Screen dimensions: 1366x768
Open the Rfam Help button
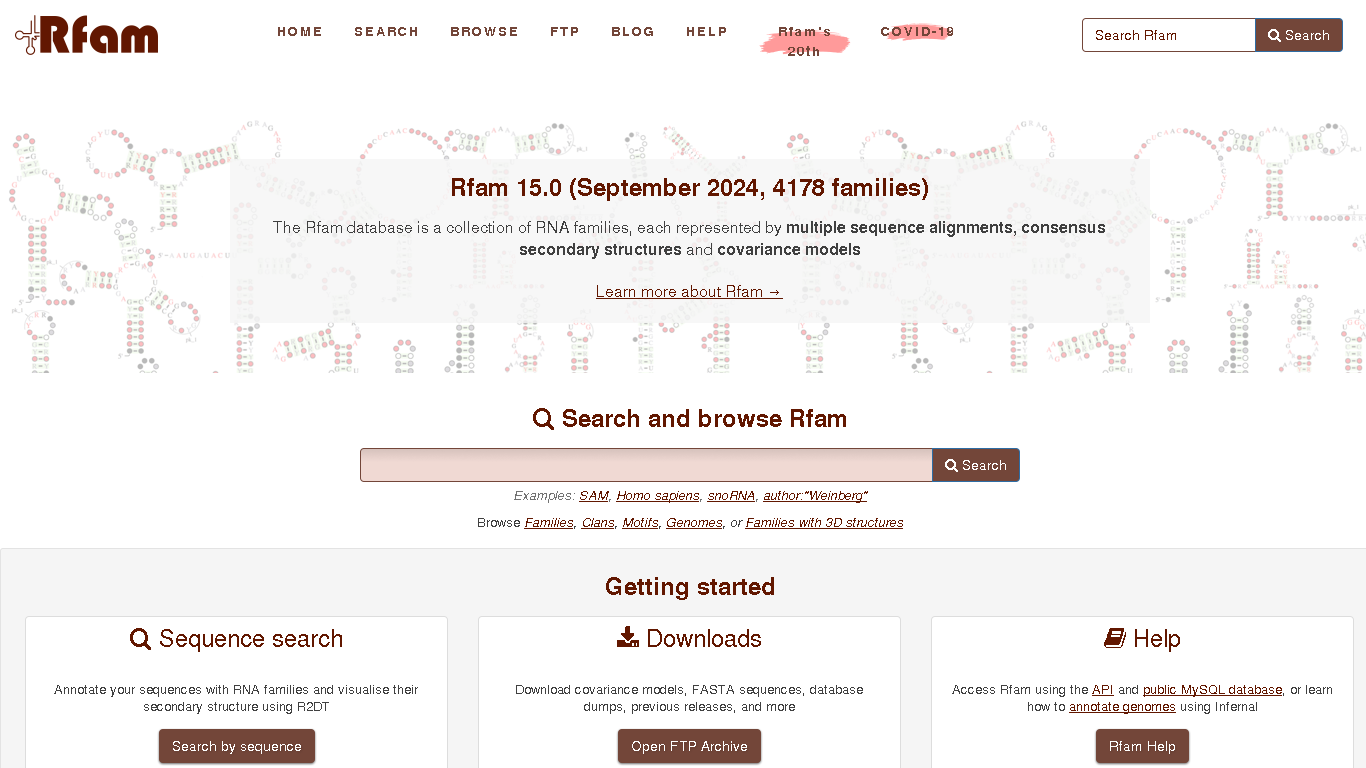pos(1142,746)
